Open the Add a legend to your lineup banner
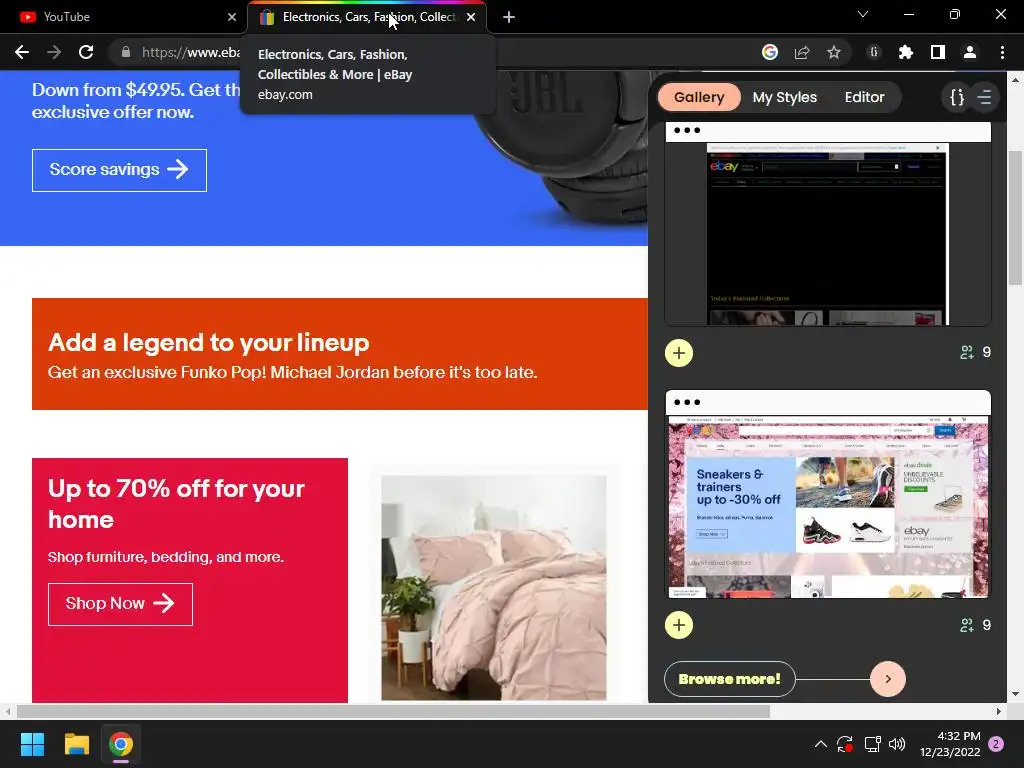The width and height of the screenshot is (1024, 768). pos(340,354)
